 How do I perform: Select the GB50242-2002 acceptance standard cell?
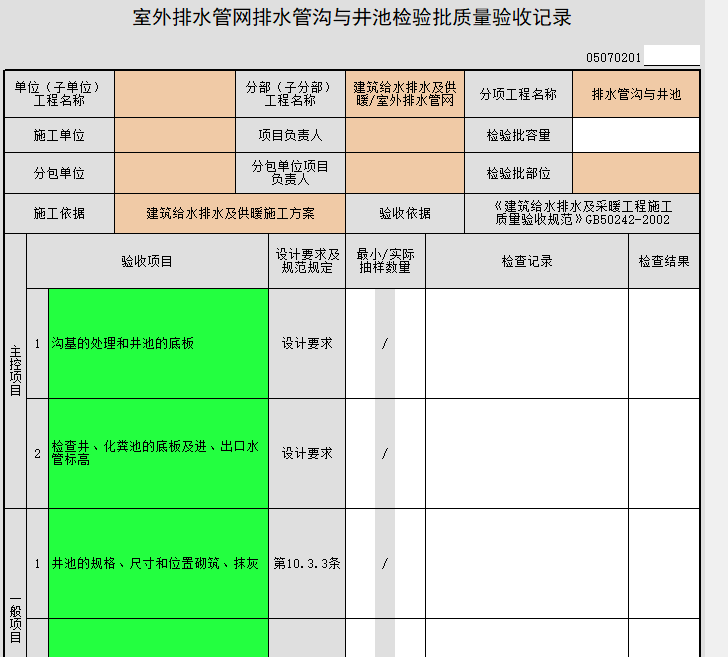click(582, 213)
